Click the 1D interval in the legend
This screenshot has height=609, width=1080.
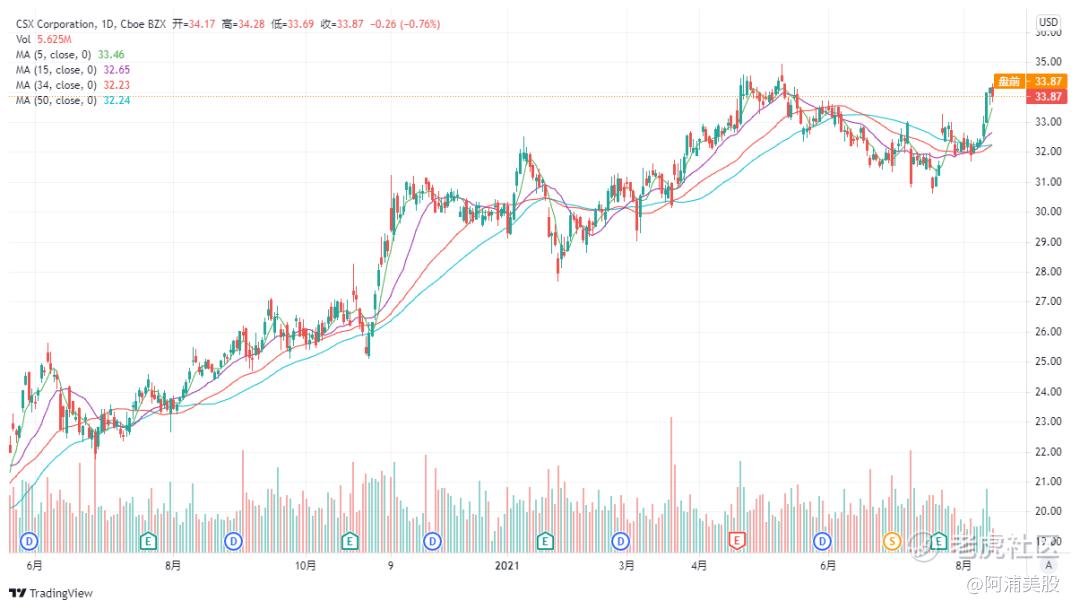(x=107, y=24)
